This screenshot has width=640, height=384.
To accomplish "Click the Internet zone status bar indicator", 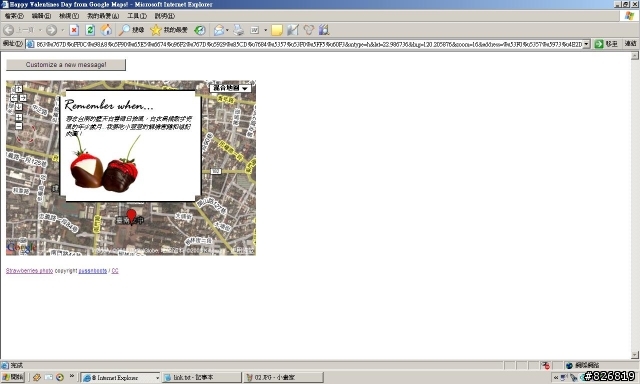I will click(582, 365).
